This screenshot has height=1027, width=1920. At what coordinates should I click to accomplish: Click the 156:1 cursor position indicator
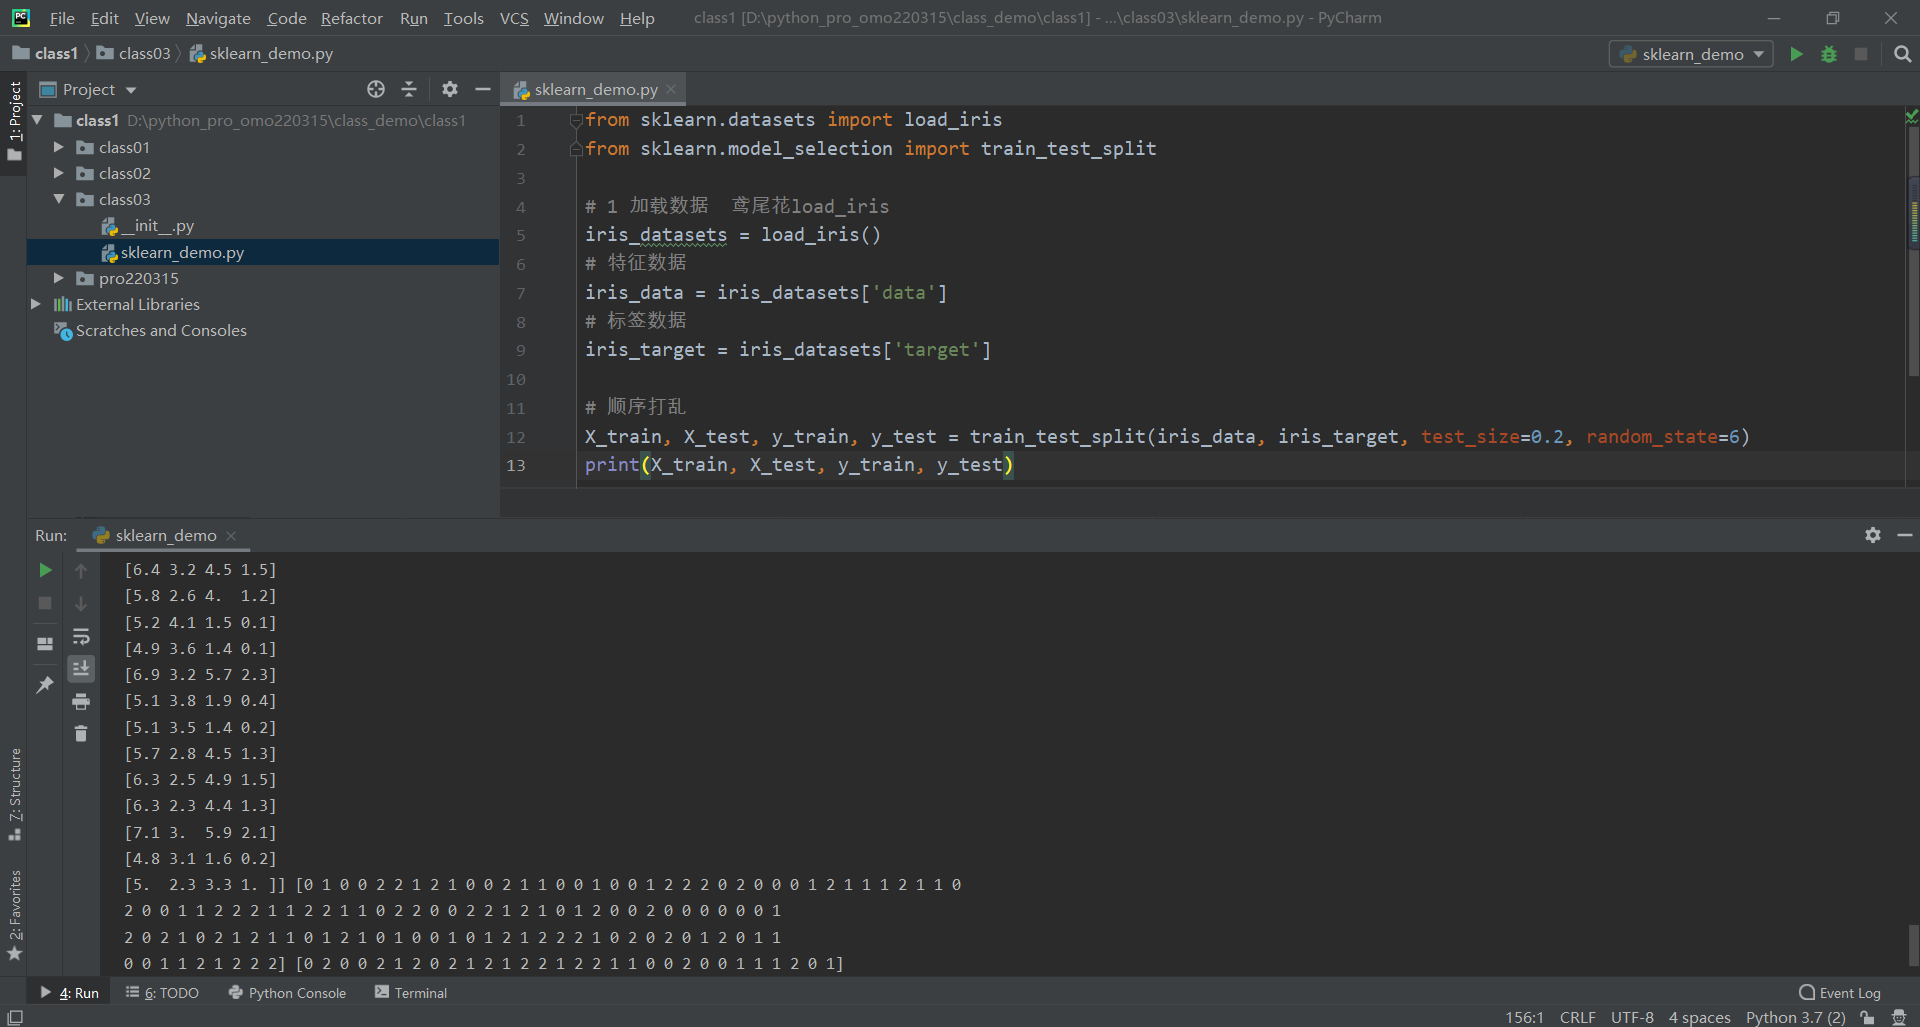[1524, 1017]
